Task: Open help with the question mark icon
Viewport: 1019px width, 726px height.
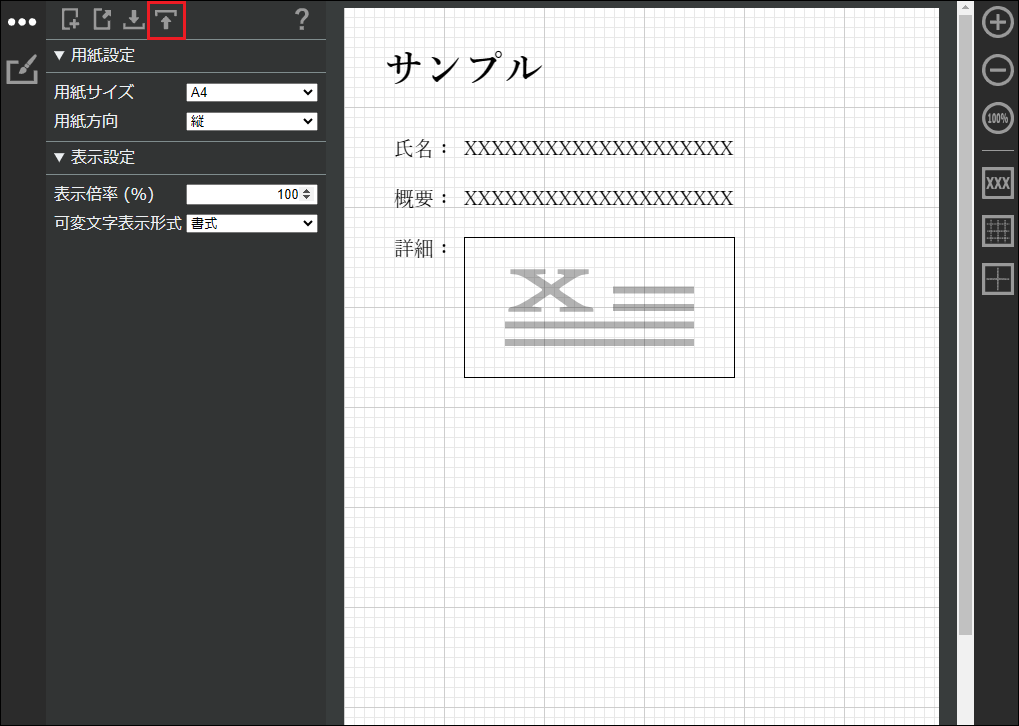Action: point(302,19)
